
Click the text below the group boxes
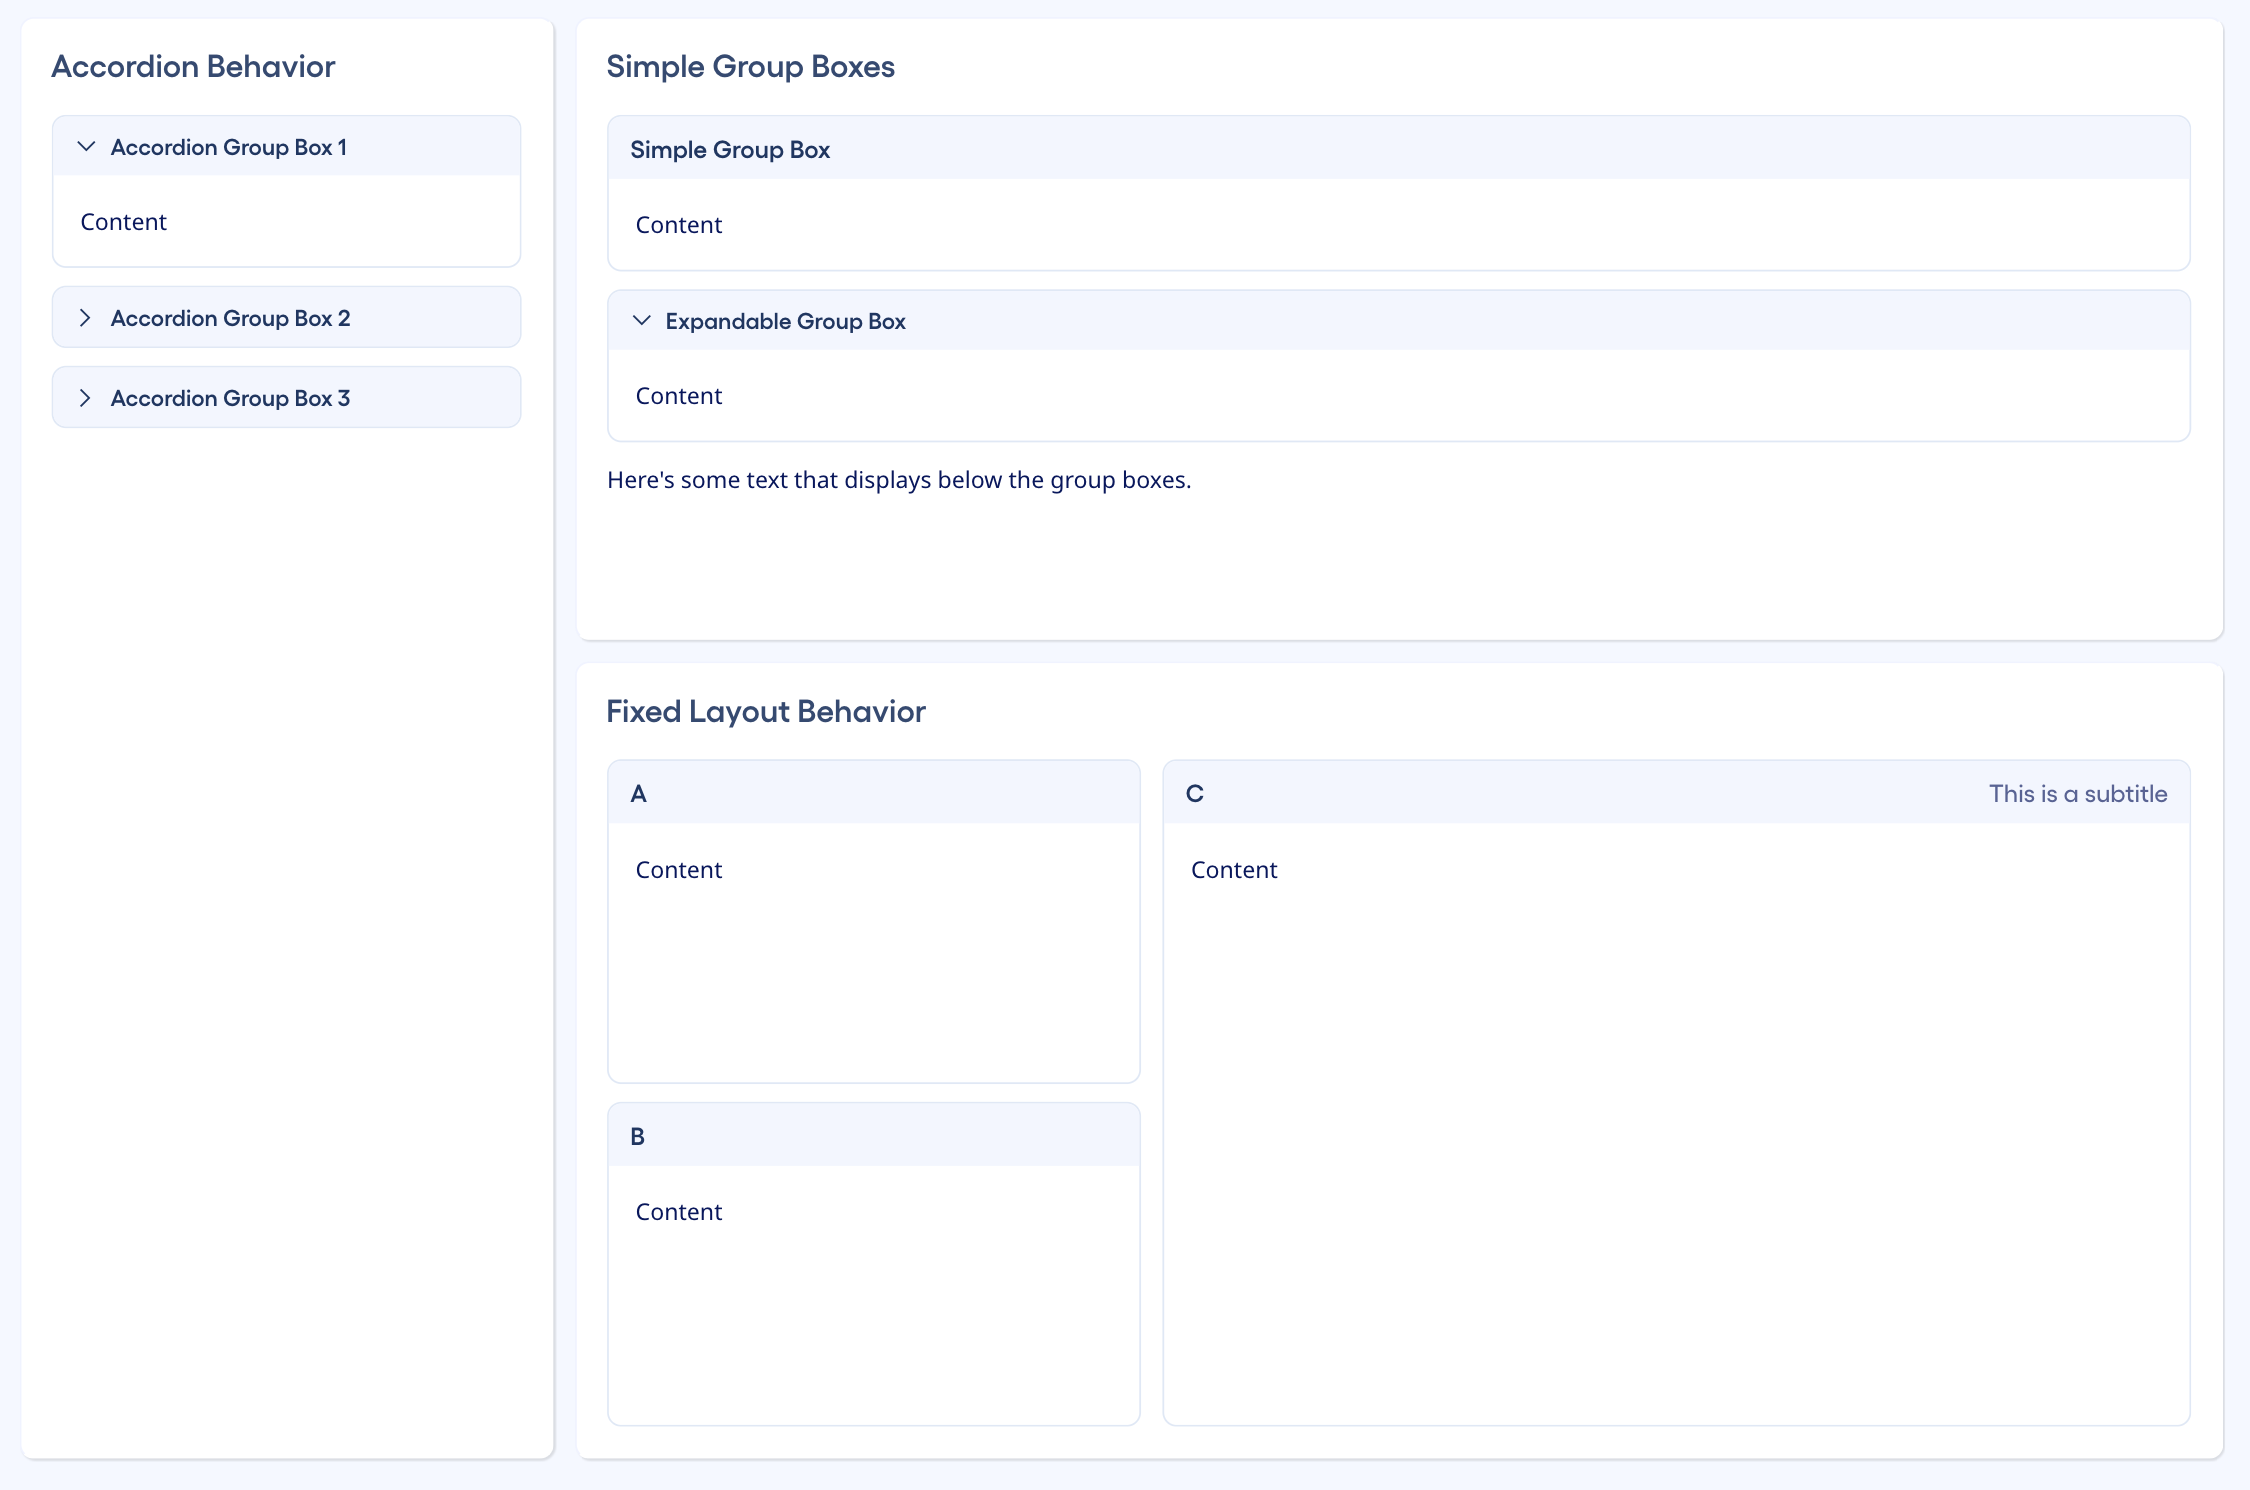coord(899,480)
